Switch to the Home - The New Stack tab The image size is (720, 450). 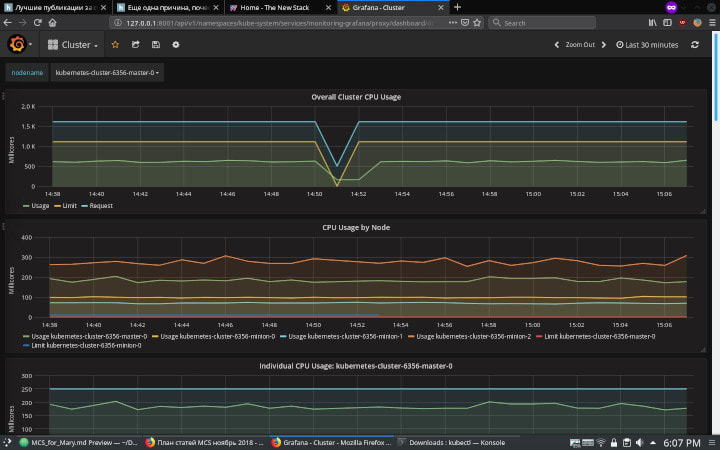(x=275, y=7)
